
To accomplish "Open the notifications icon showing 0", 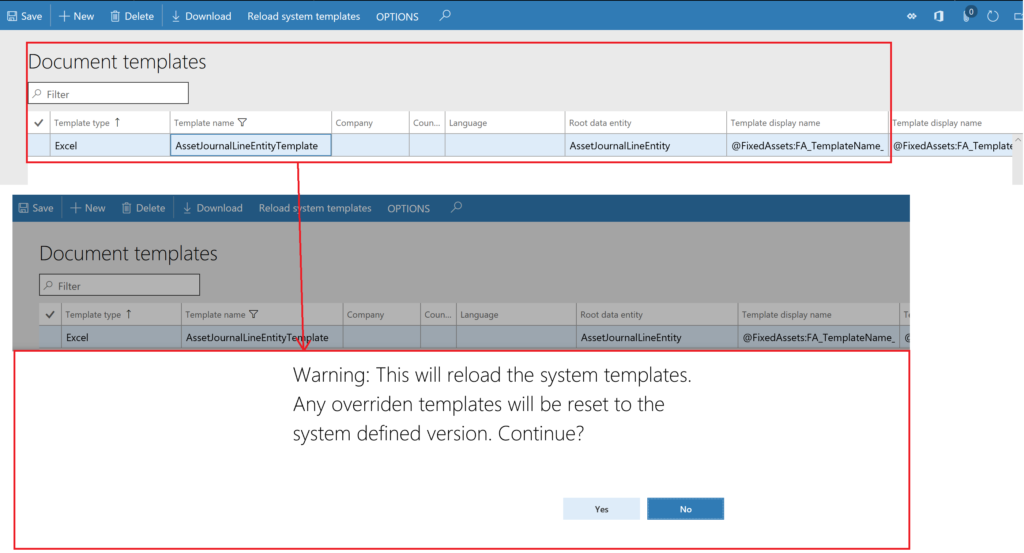I will tap(968, 15).
